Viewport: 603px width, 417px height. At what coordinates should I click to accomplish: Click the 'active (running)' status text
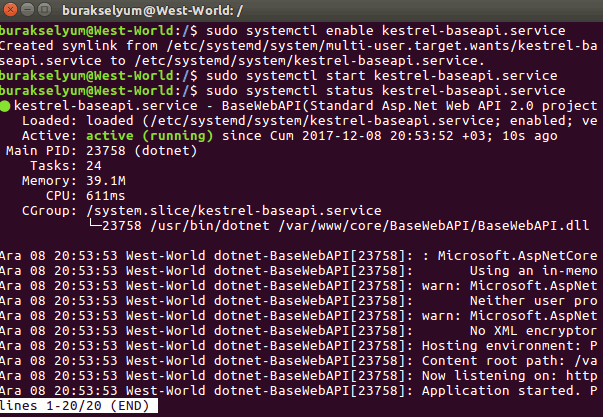pos(149,136)
